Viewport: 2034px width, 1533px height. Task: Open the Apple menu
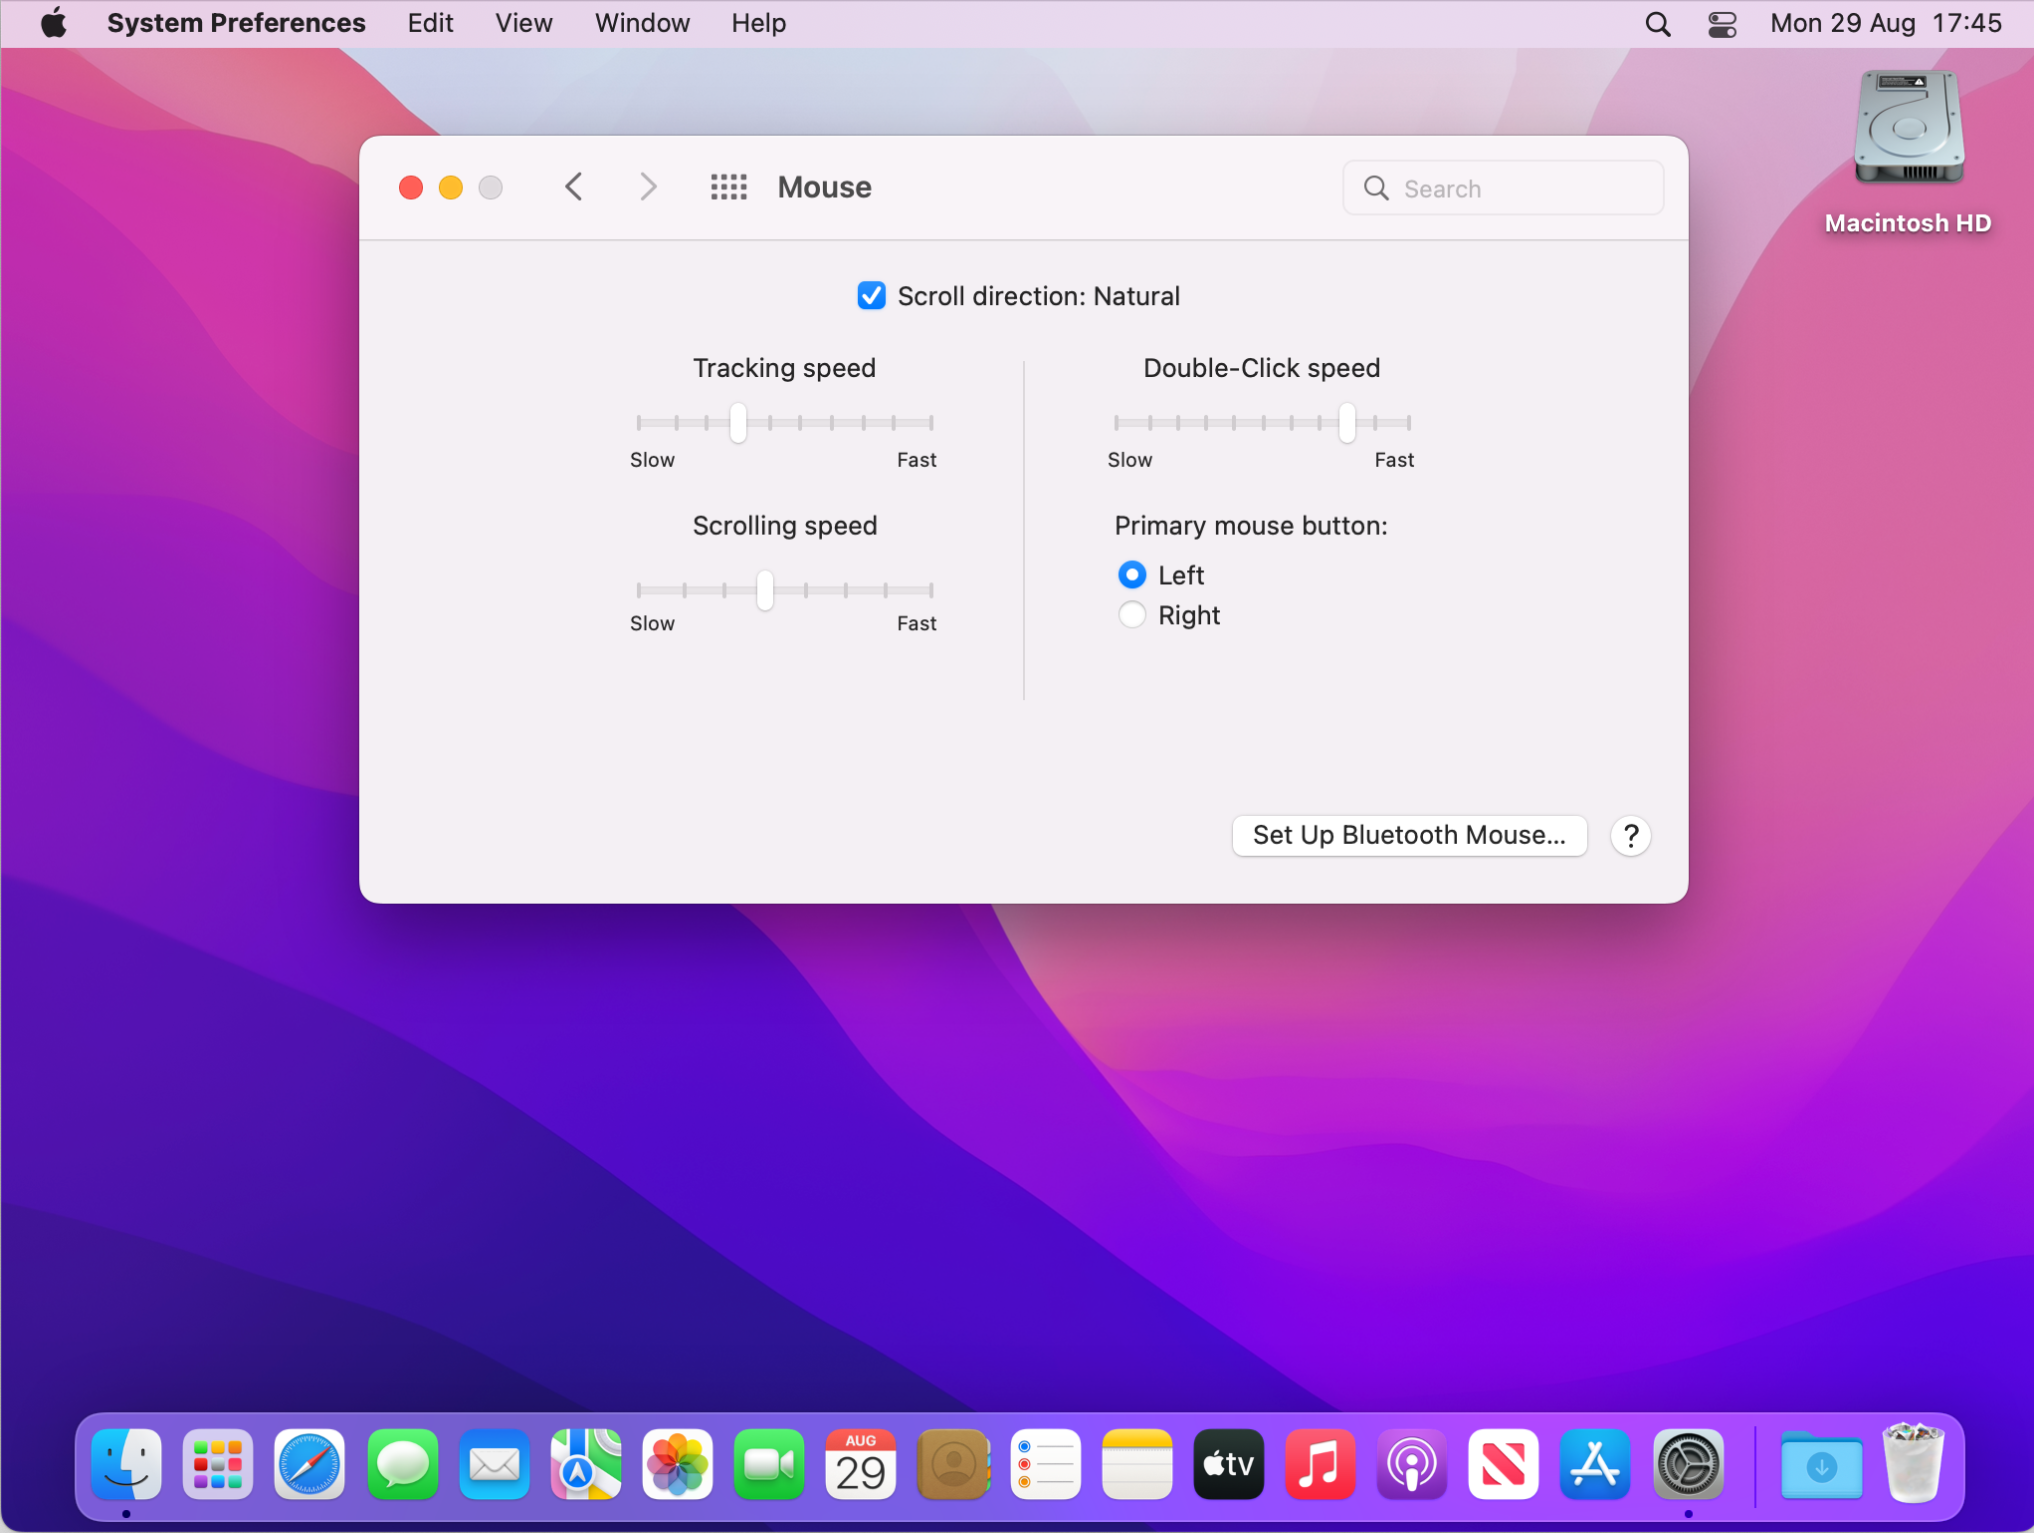pos(53,22)
